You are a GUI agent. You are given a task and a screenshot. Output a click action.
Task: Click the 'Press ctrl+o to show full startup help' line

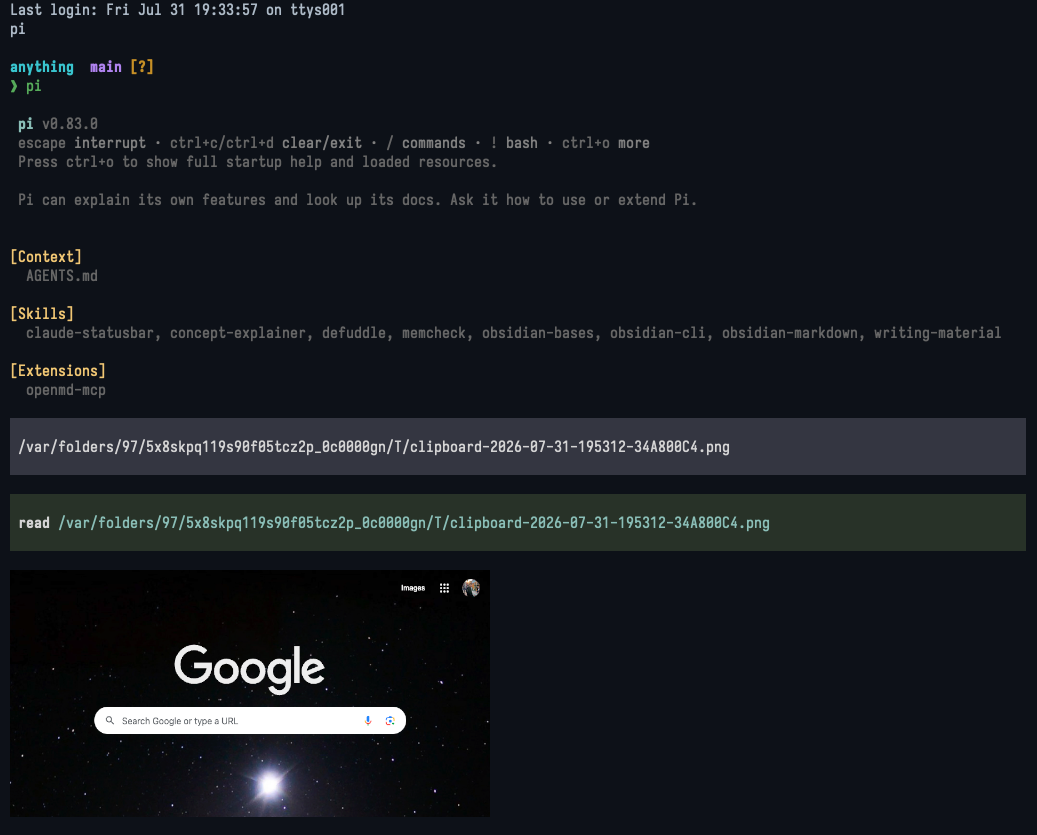coord(257,162)
